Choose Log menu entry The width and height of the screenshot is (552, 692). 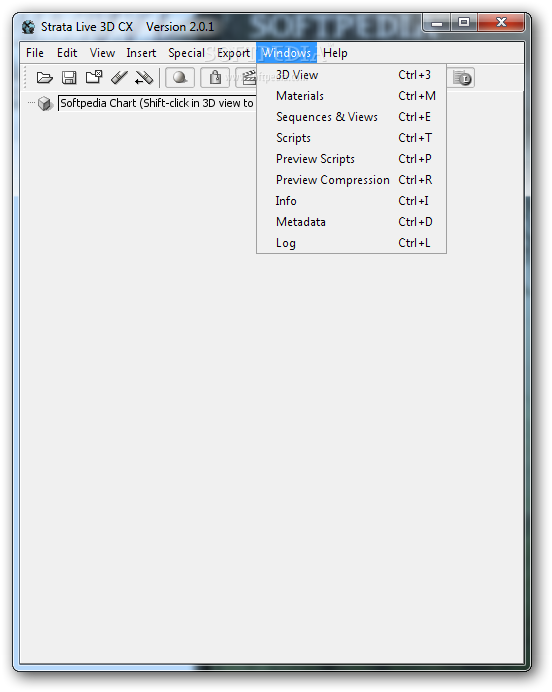click(x=352, y=243)
